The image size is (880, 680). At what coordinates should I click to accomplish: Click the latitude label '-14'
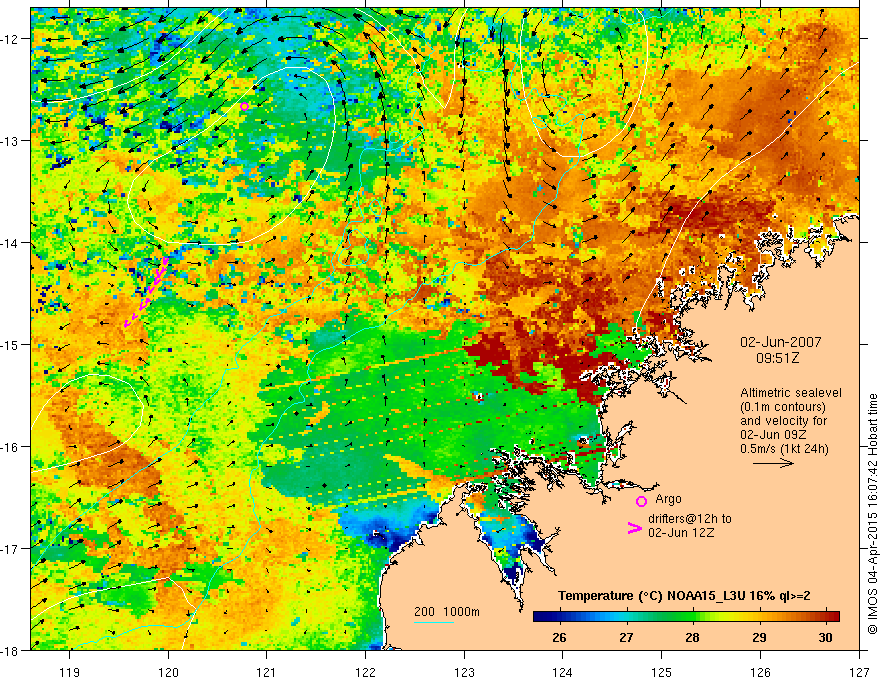(12, 243)
